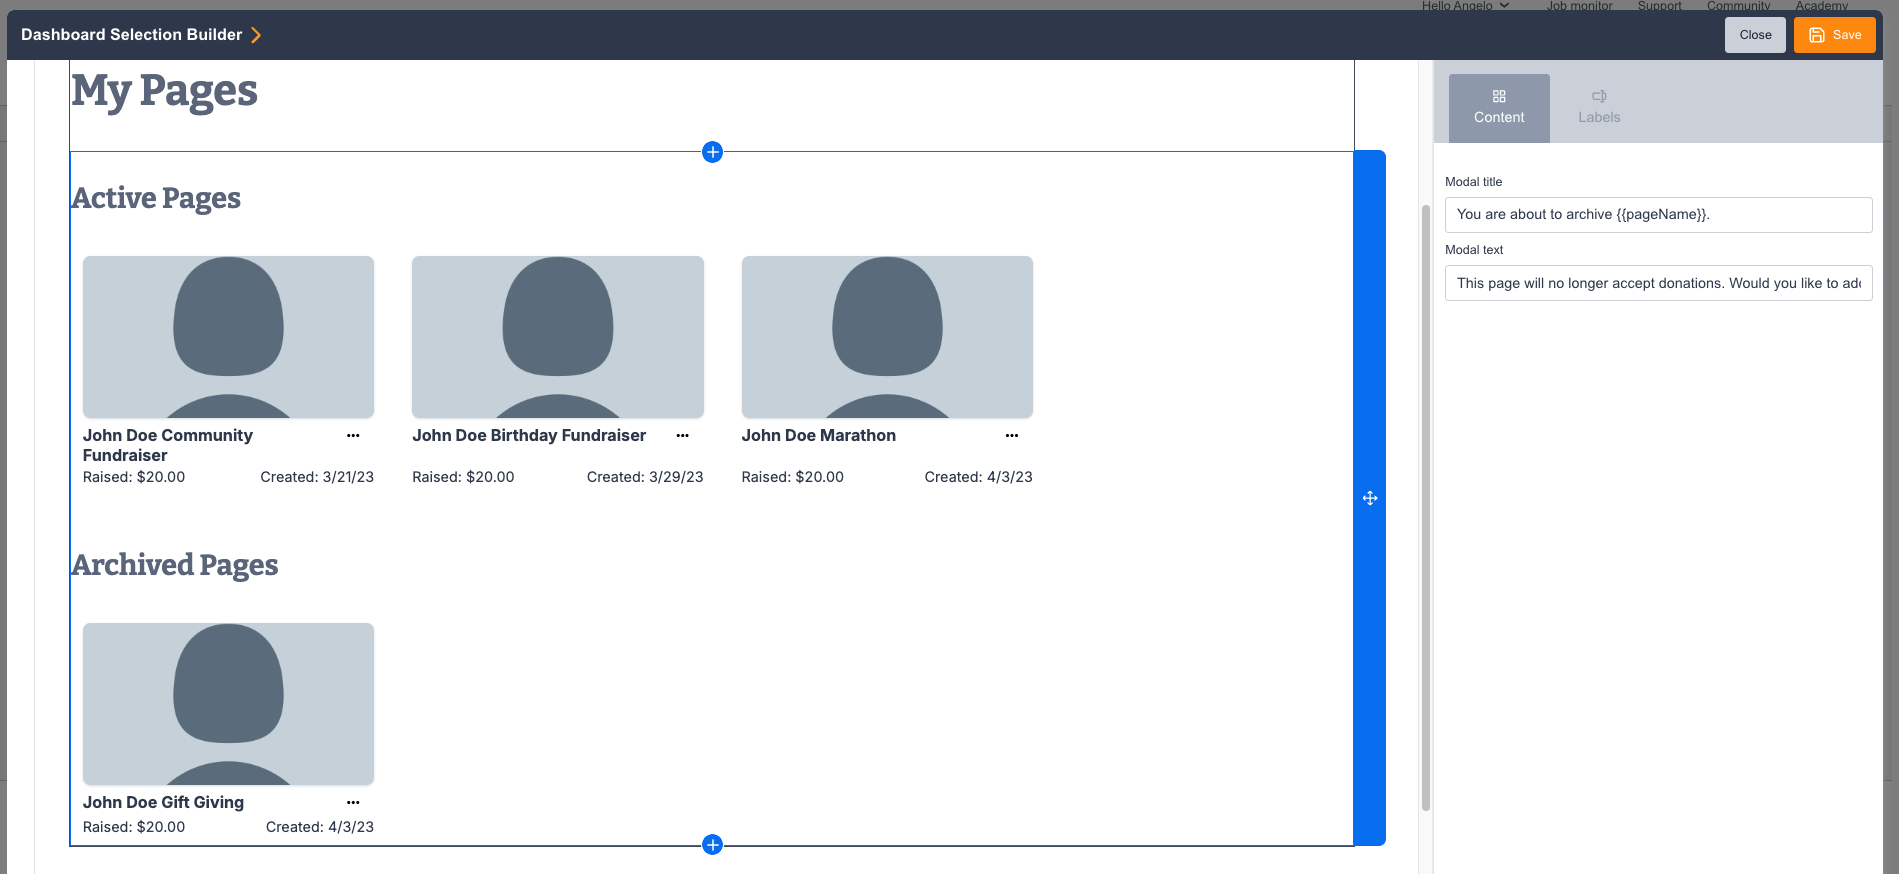The image size is (1899, 874).
Task: Click the John Doe Gift Giving thumbnail
Action: [x=228, y=704]
